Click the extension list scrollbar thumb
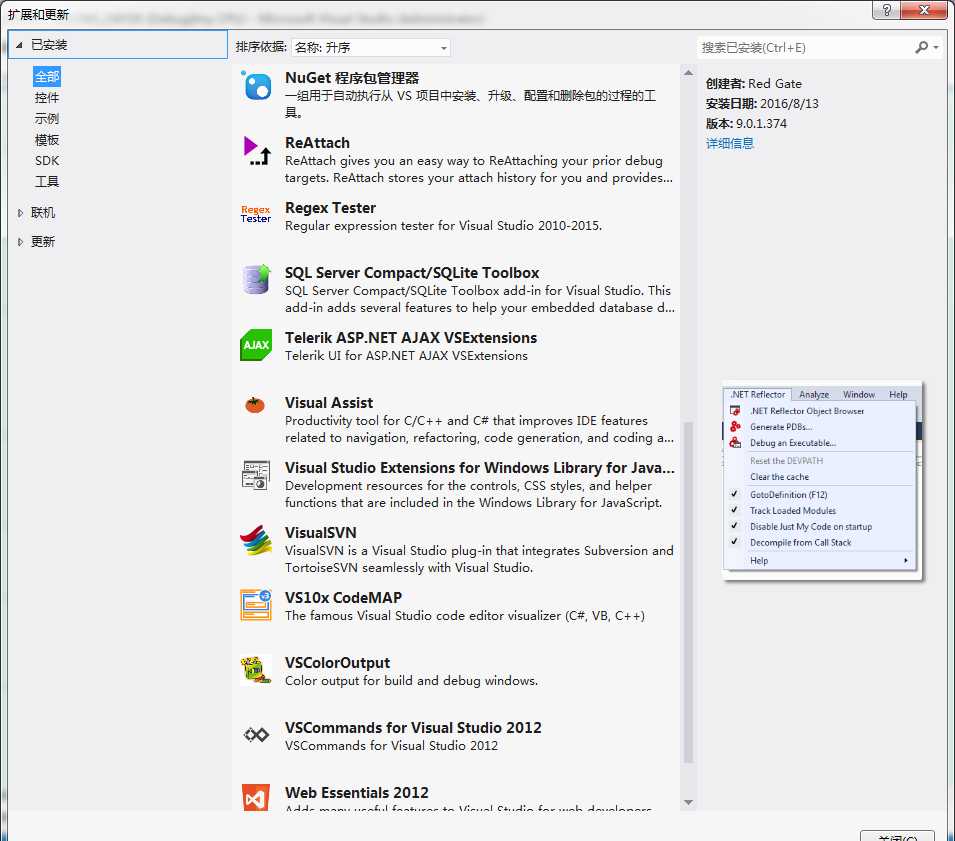955x841 pixels. point(688,592)
